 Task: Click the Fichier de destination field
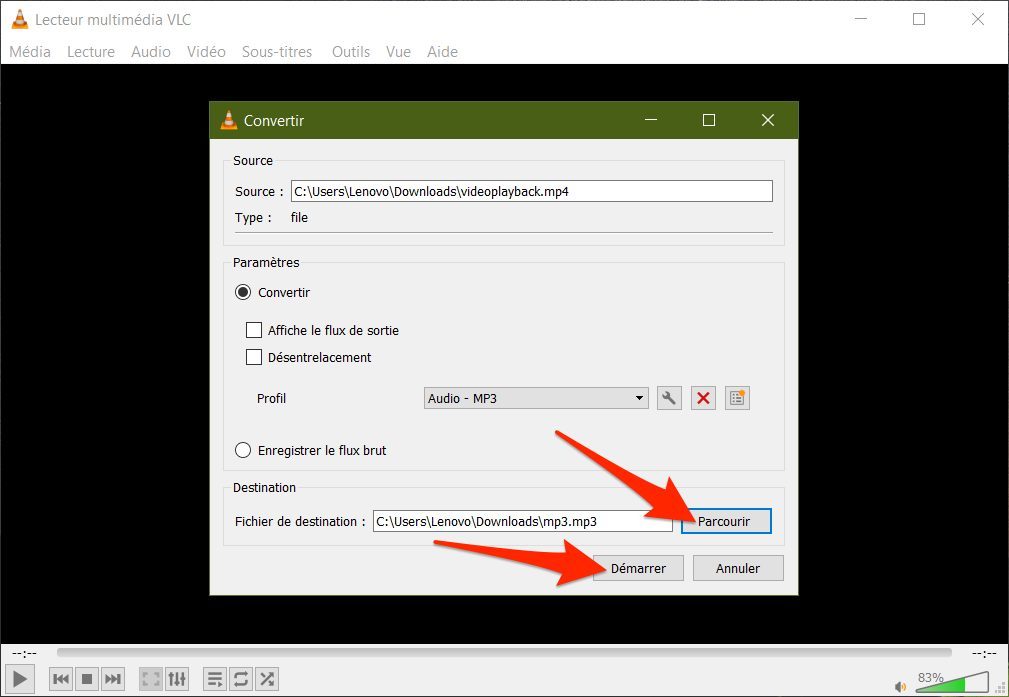[x=523, y=521]
